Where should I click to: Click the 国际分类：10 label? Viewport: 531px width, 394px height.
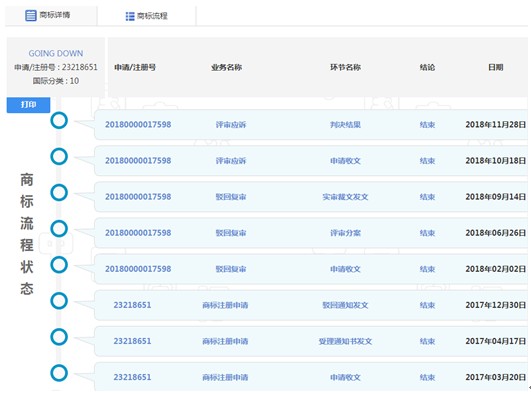tap(56, 81)
